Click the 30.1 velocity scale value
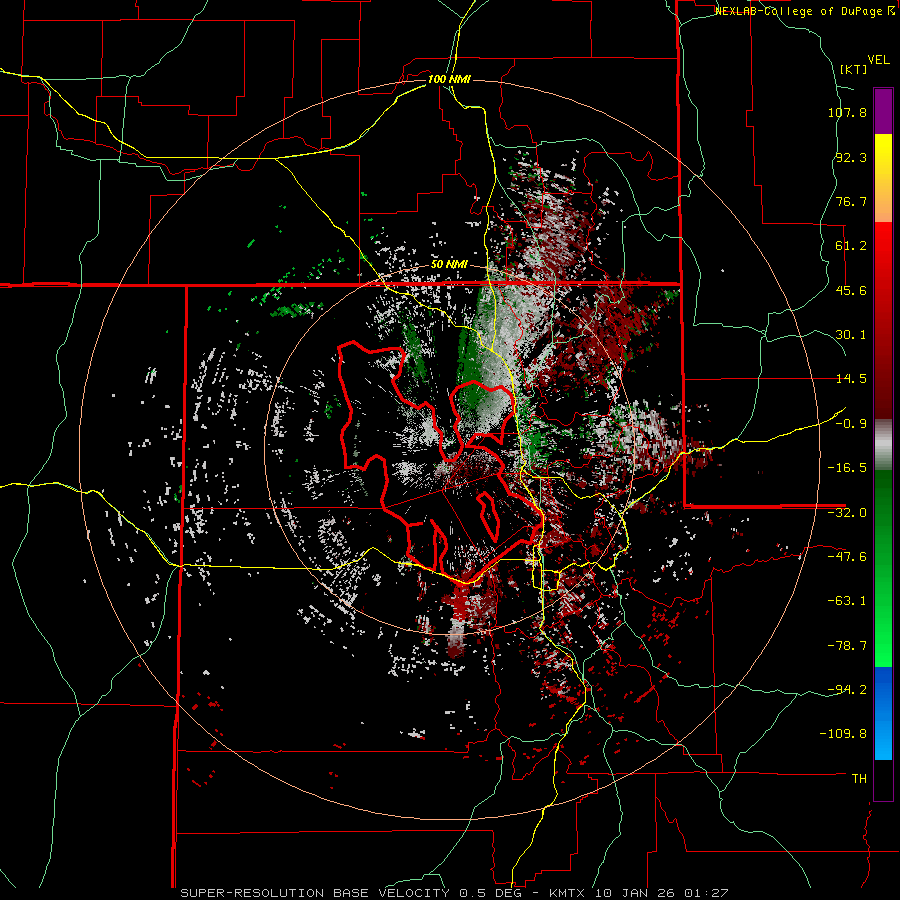 [851, 335]
